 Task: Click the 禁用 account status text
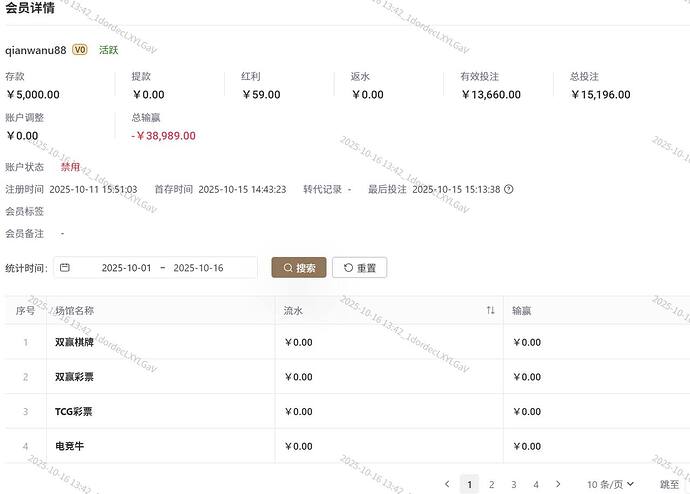point(70,167)
